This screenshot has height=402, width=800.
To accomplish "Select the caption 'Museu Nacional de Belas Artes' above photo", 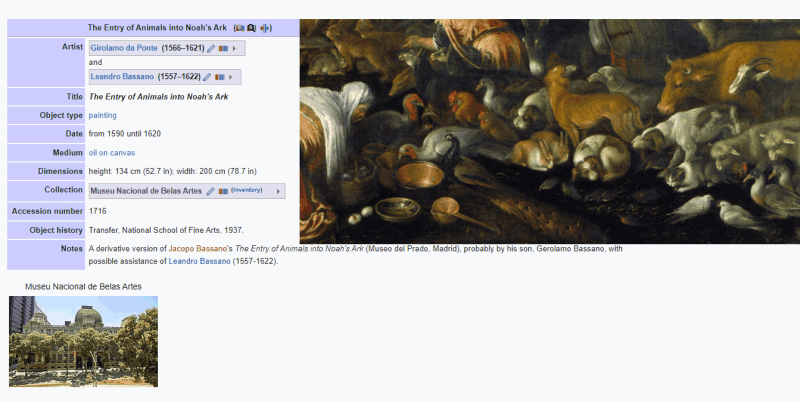I will [x=83, y=287].
